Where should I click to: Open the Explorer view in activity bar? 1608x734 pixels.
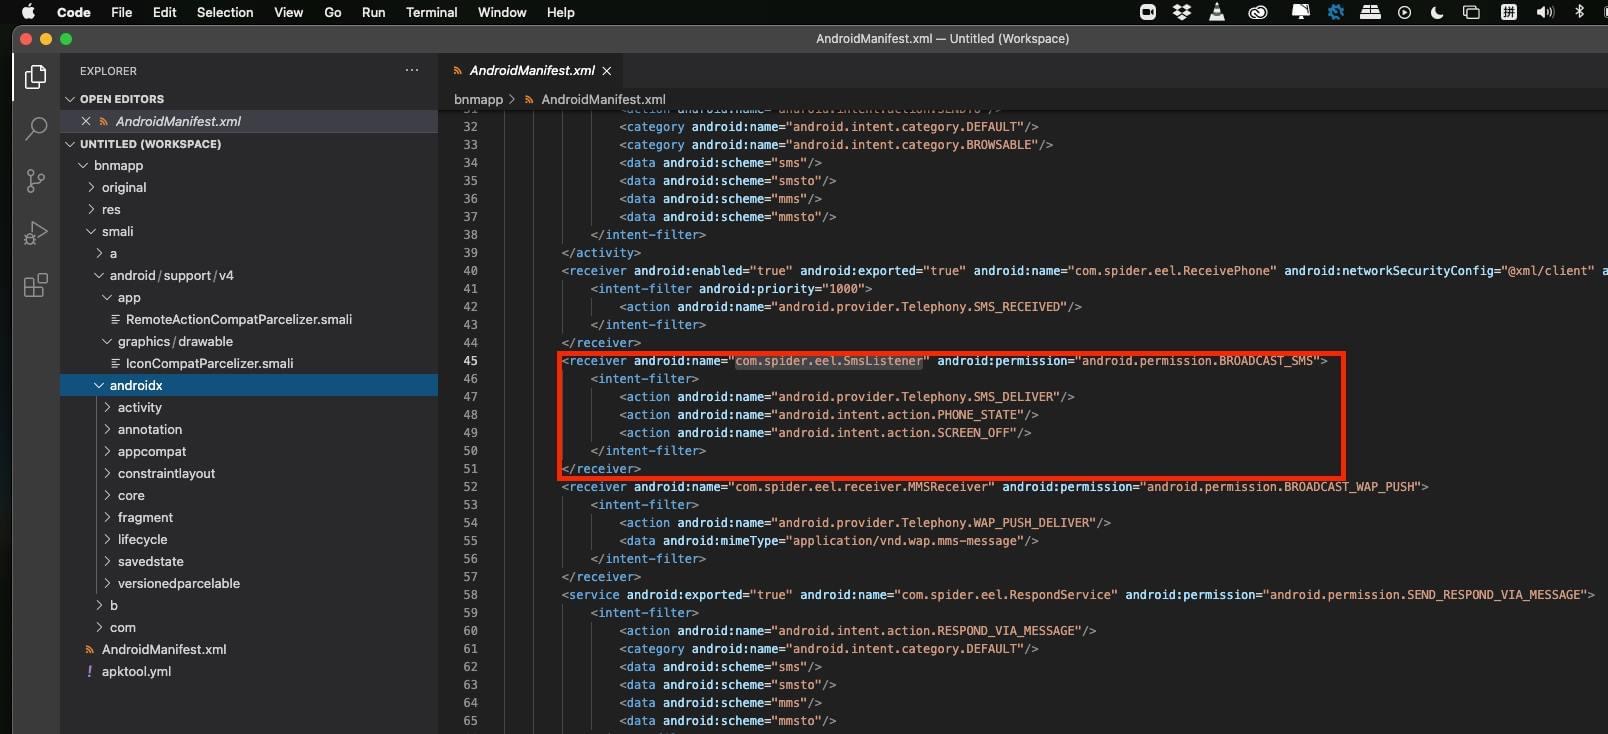pyautogui.click(x=36, y=77)
